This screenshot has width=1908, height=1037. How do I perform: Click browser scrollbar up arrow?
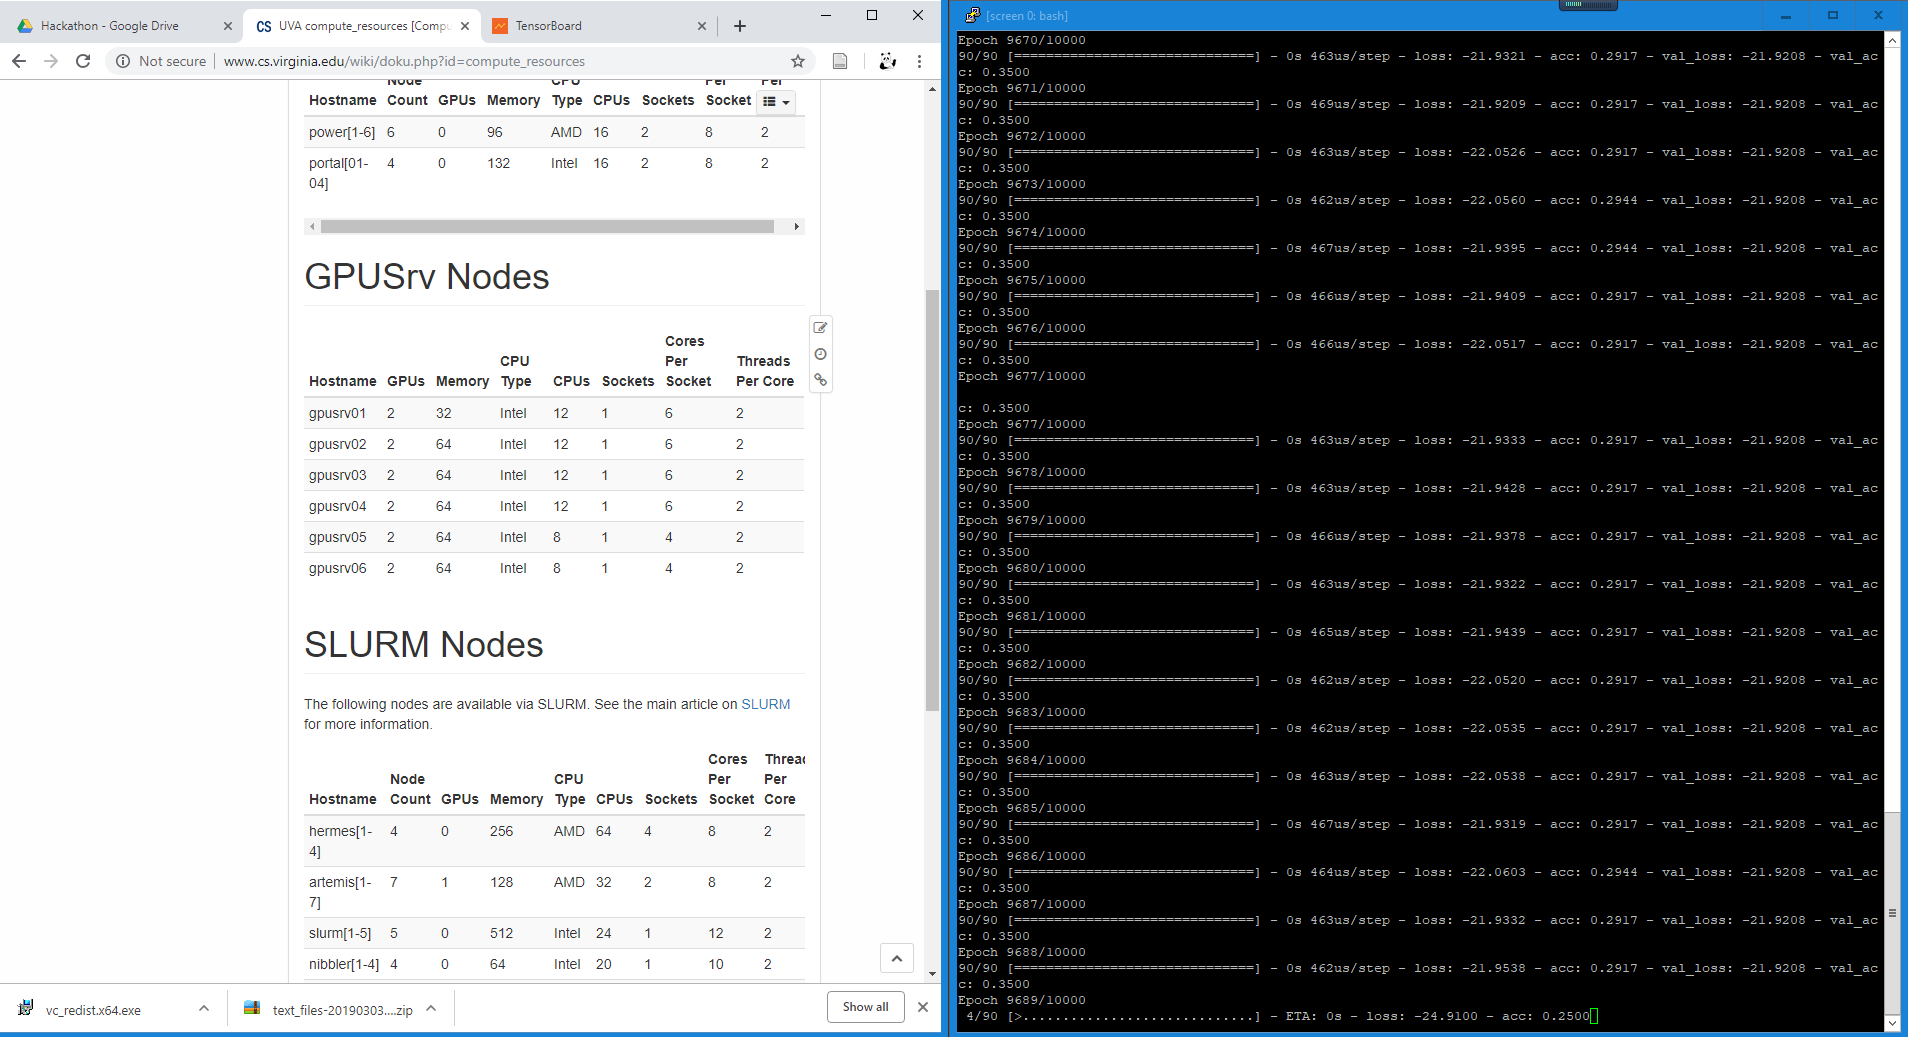(932, 88)
